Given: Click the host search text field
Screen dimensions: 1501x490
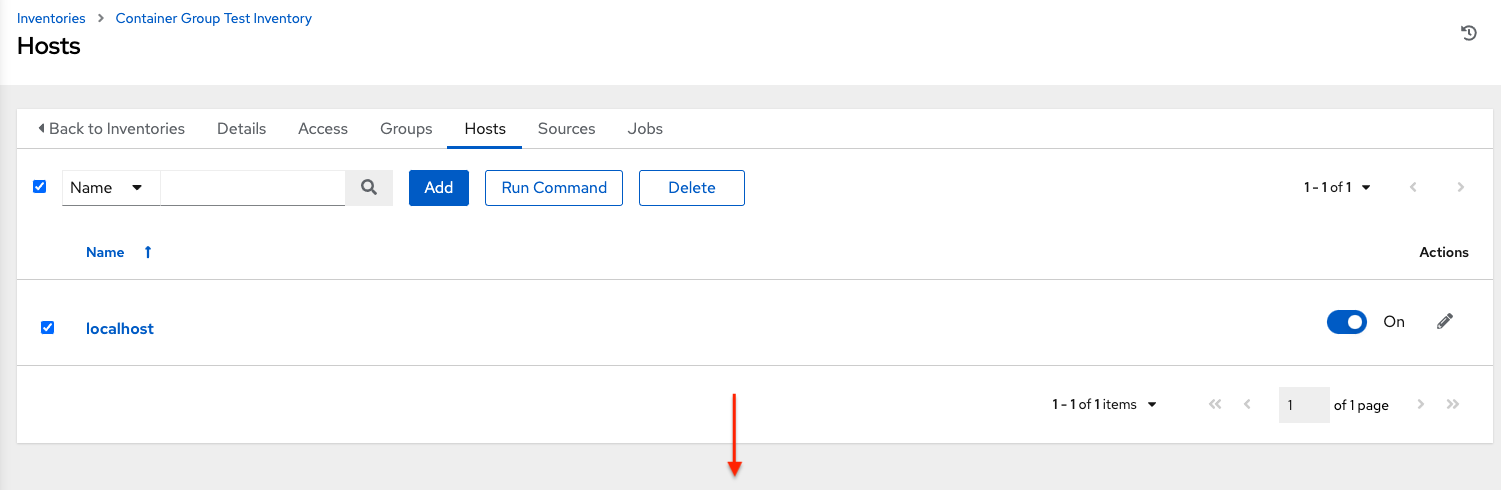Looking at the screenshot, I should [x=253, y=187].
